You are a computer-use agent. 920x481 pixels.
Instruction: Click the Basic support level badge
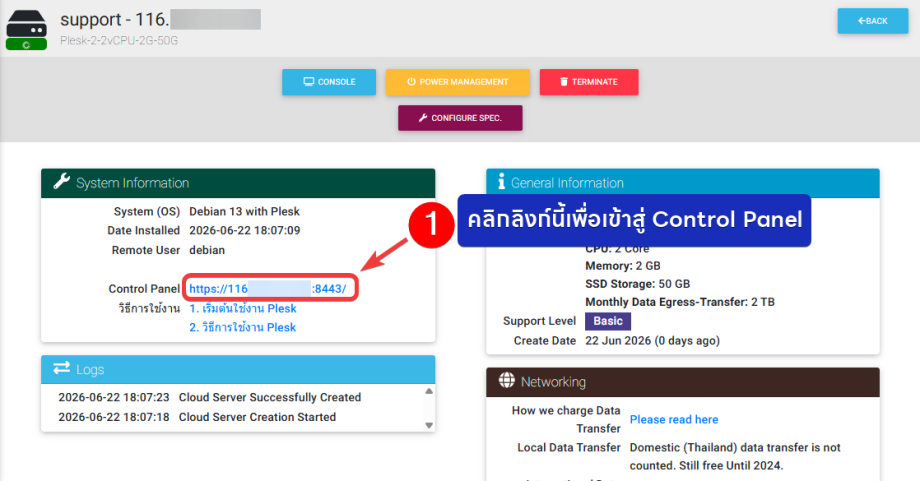tap(608, 321)
